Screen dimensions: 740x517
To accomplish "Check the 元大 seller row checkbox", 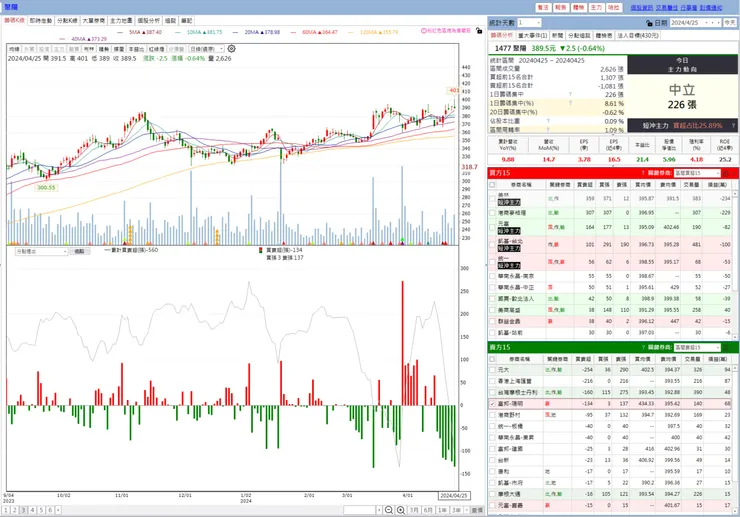I will pos(492,370).
